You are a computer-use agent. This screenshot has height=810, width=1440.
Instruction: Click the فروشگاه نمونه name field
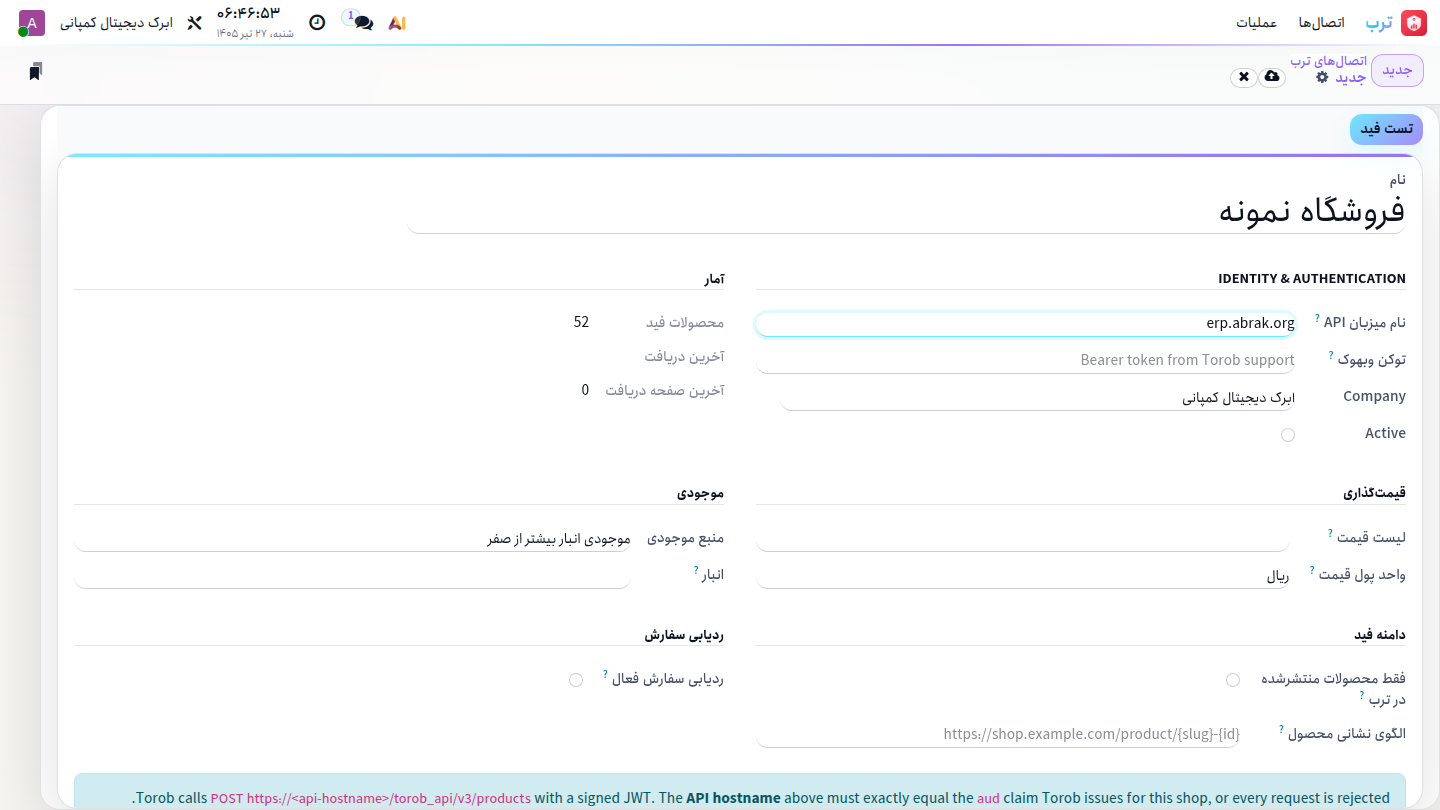(x=906, y=211)
